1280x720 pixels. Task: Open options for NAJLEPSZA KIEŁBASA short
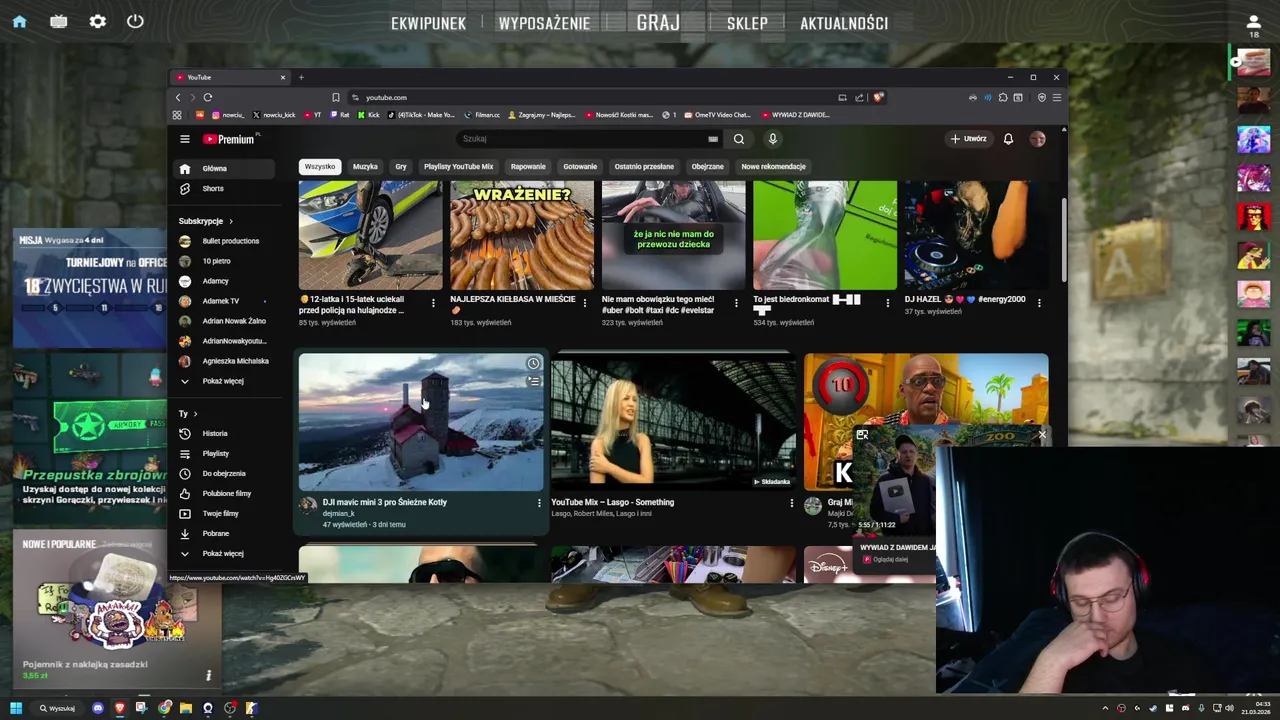coord(585,303)
